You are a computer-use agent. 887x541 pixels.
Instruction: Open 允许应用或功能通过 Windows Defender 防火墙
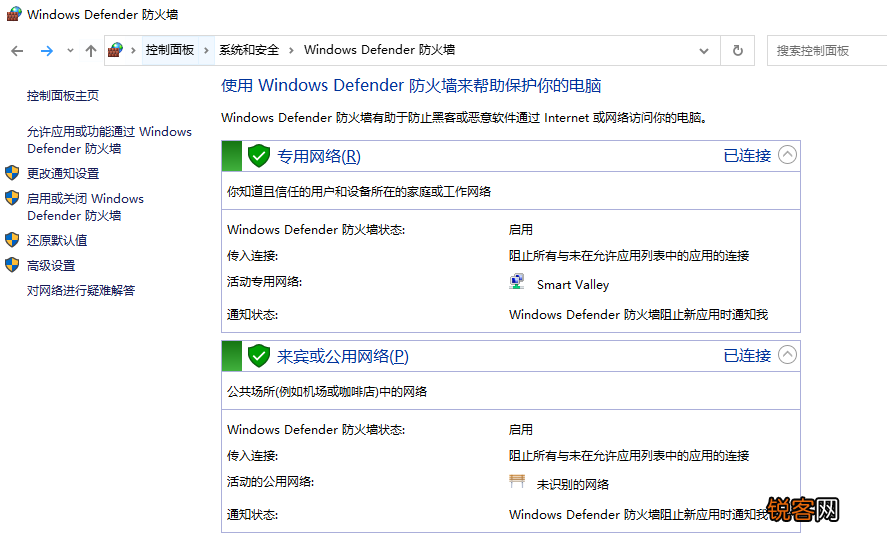(x=109, y=140)
